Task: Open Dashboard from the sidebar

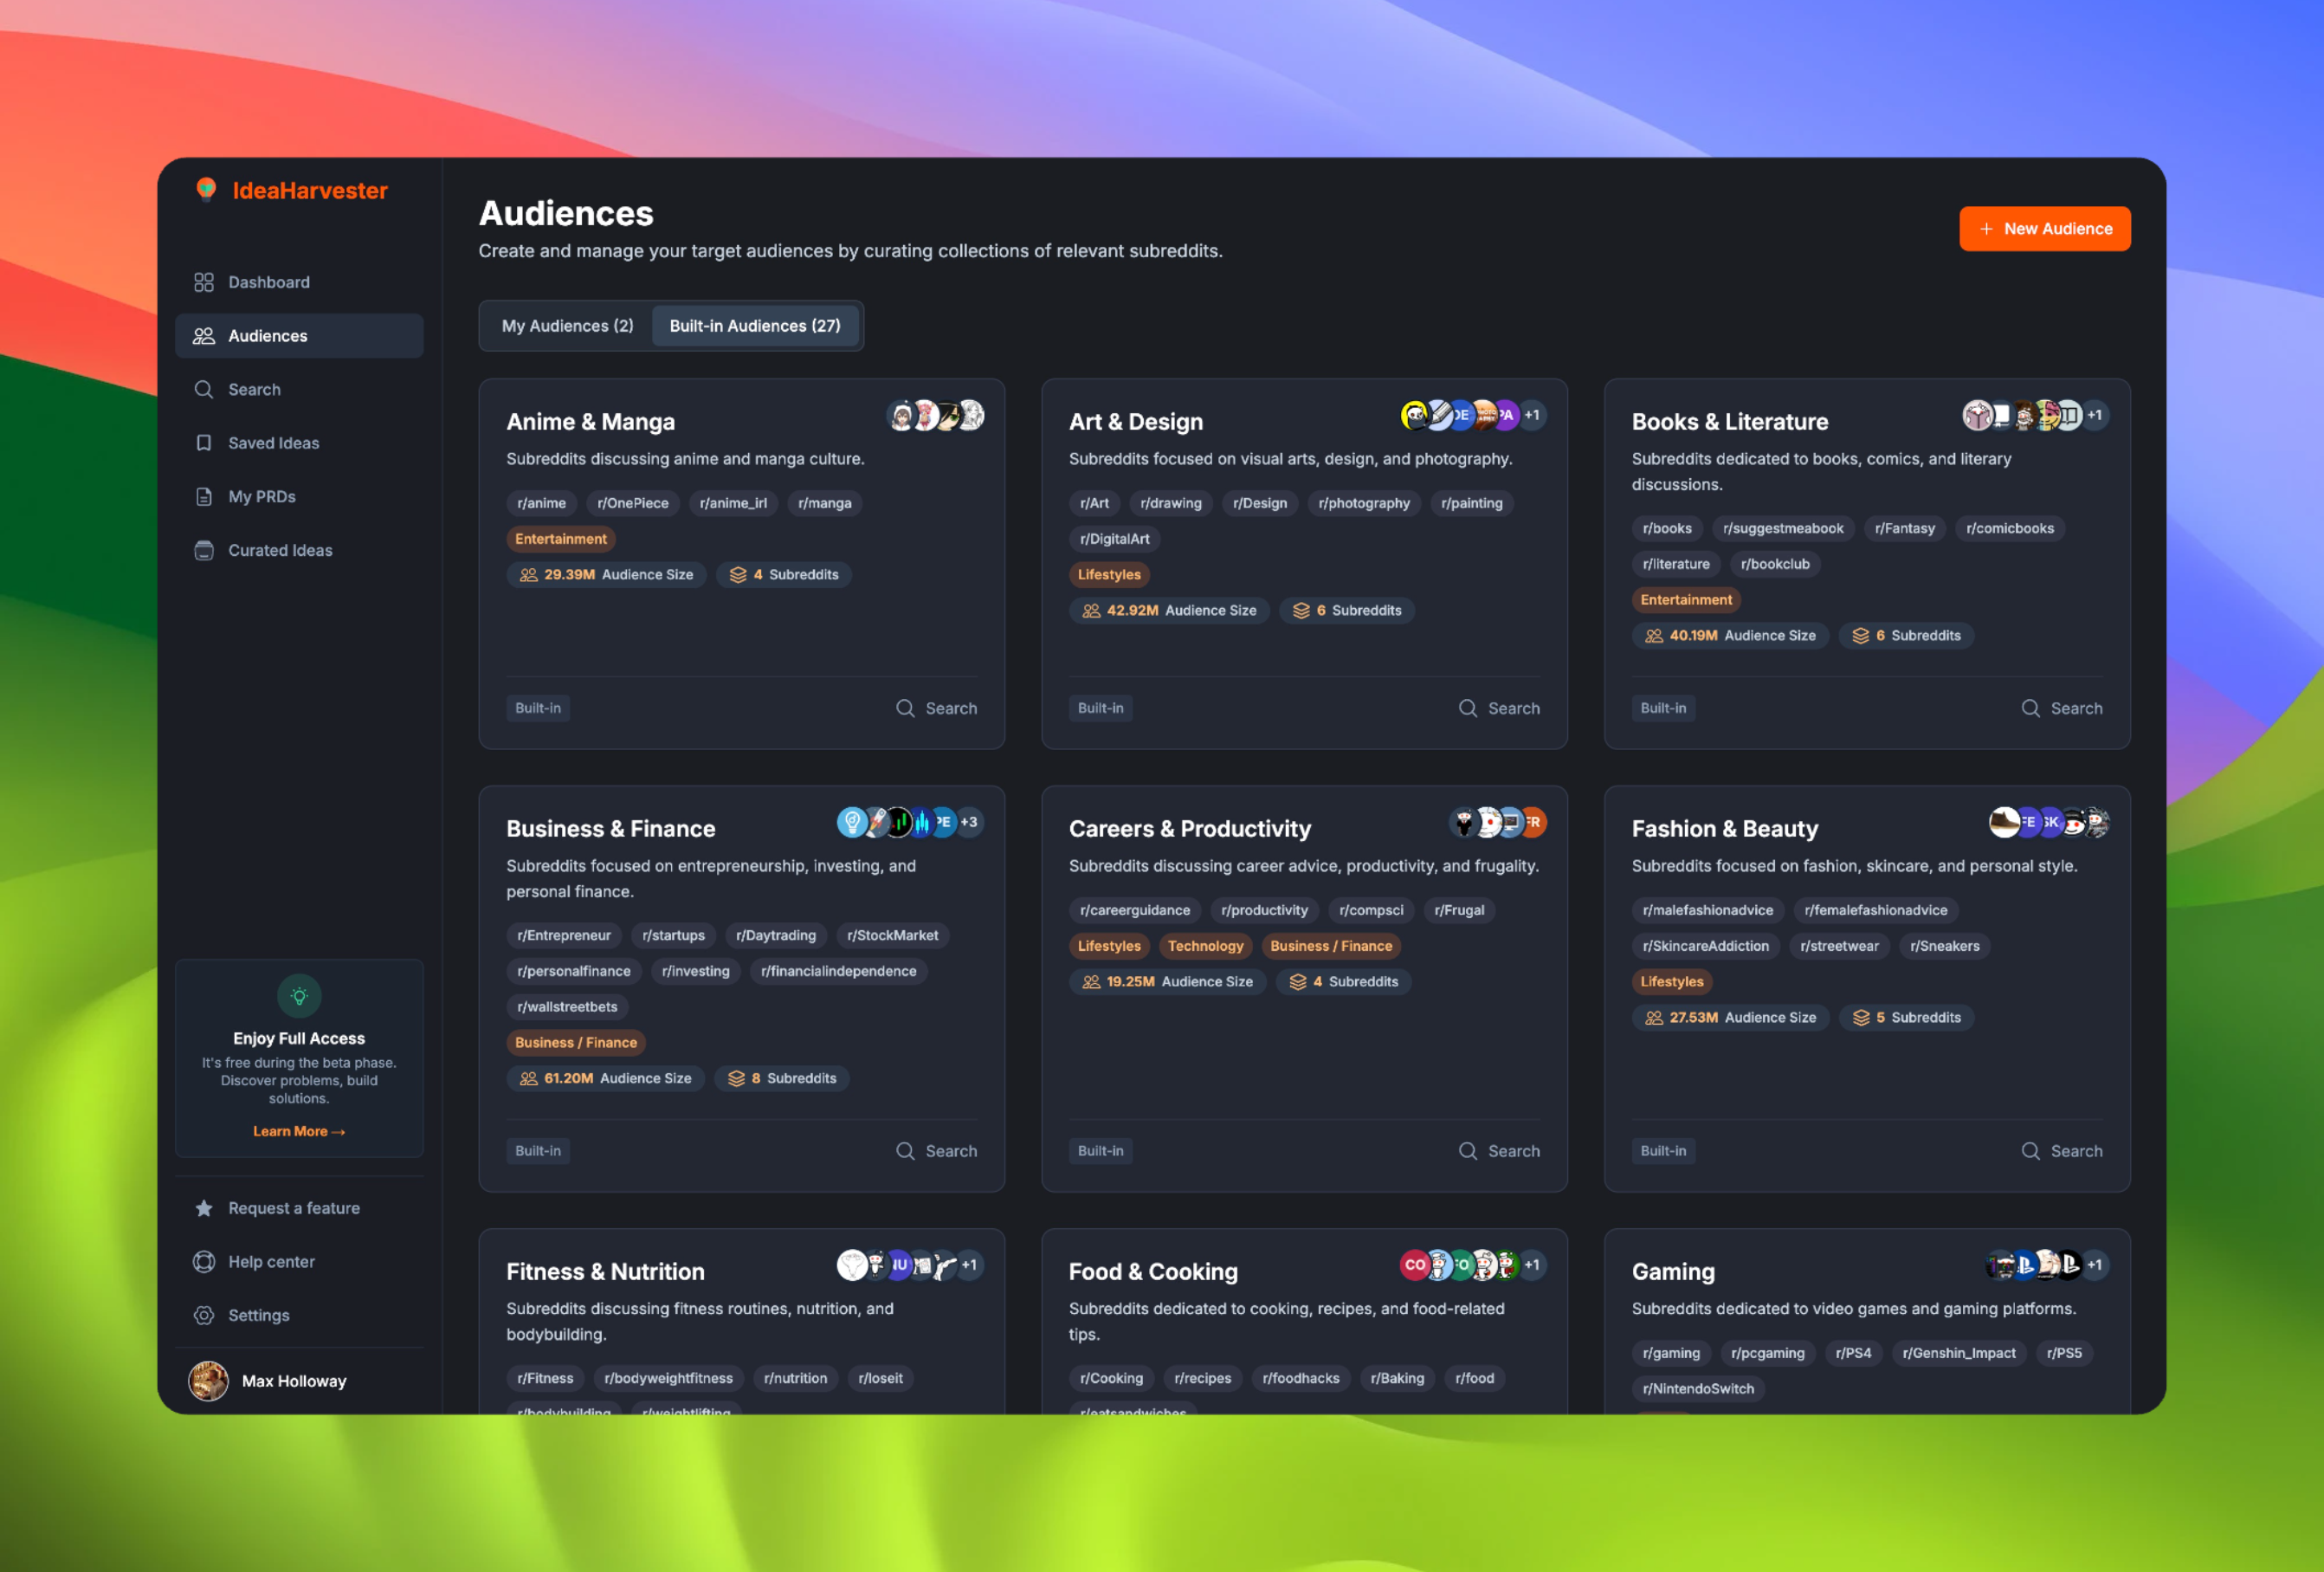Action: tap(268, 282)
